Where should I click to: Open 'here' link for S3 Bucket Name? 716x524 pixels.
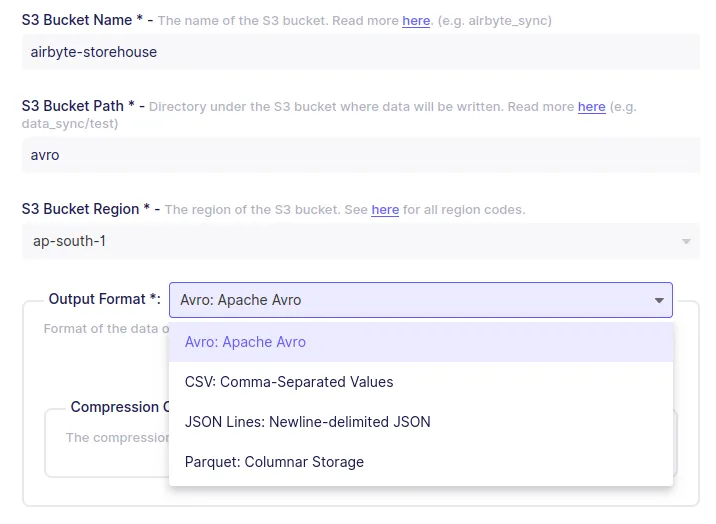(416, 21)
